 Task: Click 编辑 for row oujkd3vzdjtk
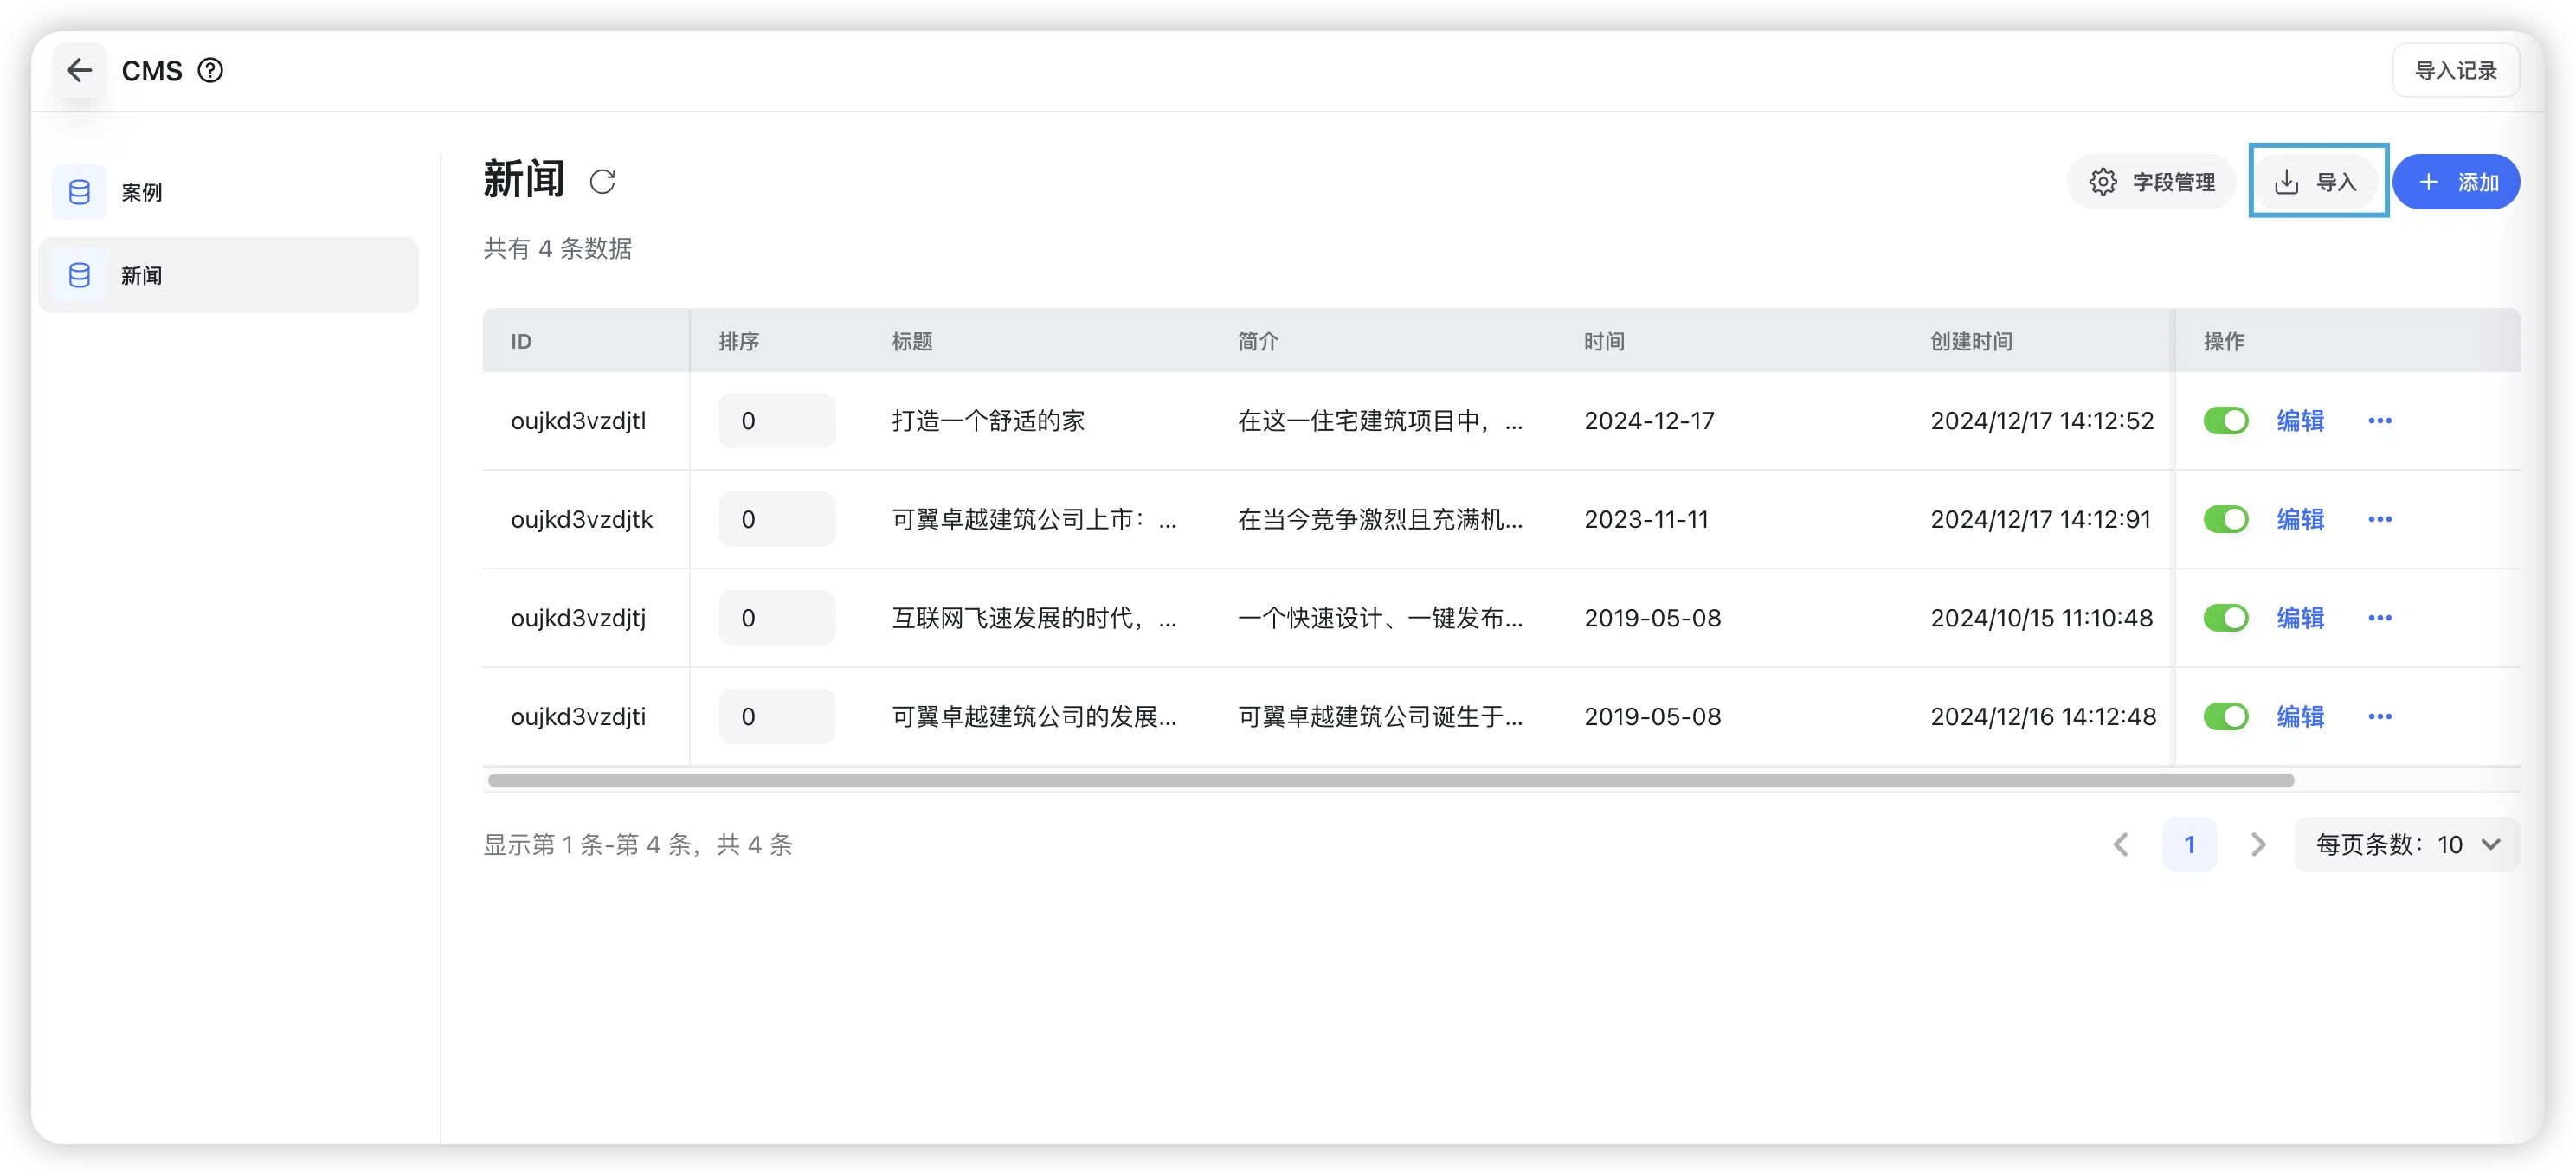pyautogui.click(x=2300, y=519)
